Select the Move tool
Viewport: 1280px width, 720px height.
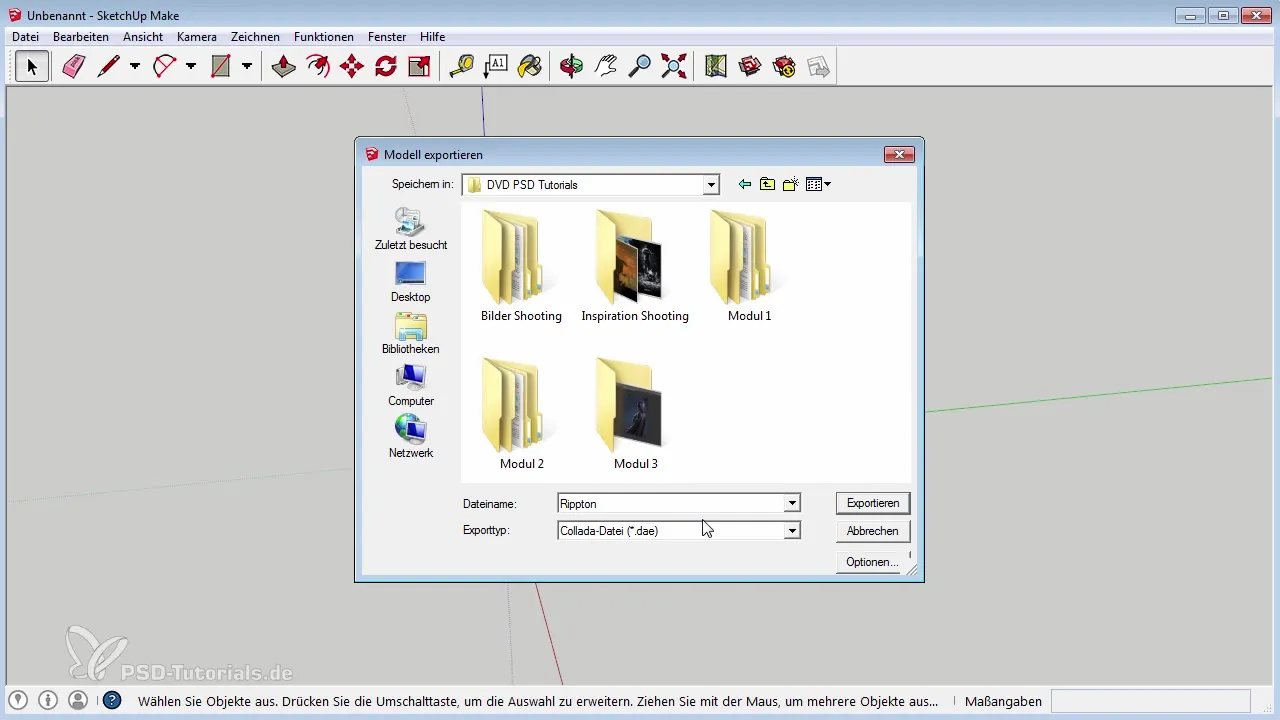(352, 67)
